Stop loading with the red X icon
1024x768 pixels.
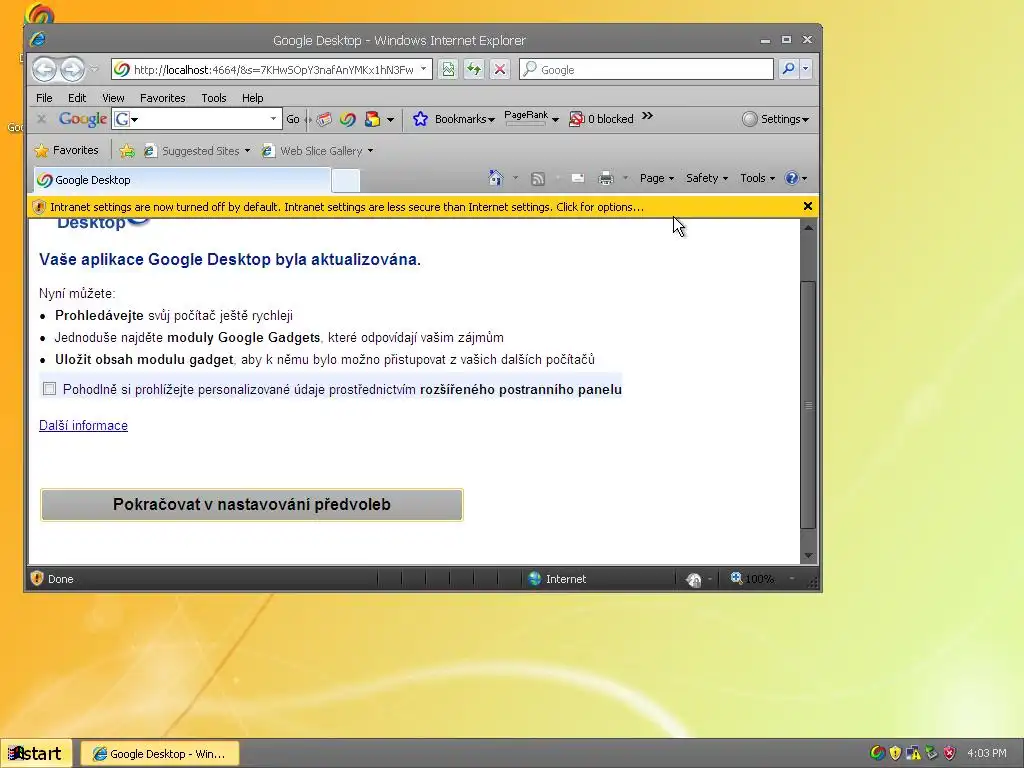click(x=500, y=69)
